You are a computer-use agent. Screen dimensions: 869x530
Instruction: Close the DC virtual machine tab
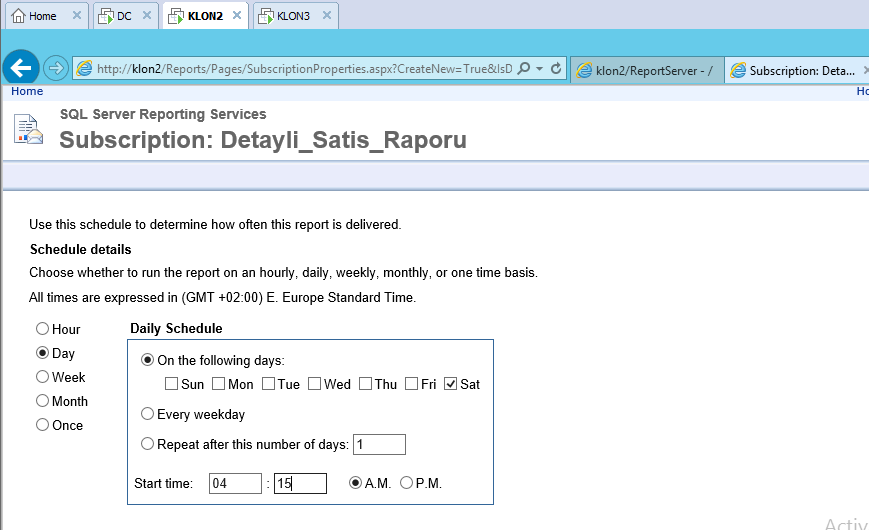(147, 16)
